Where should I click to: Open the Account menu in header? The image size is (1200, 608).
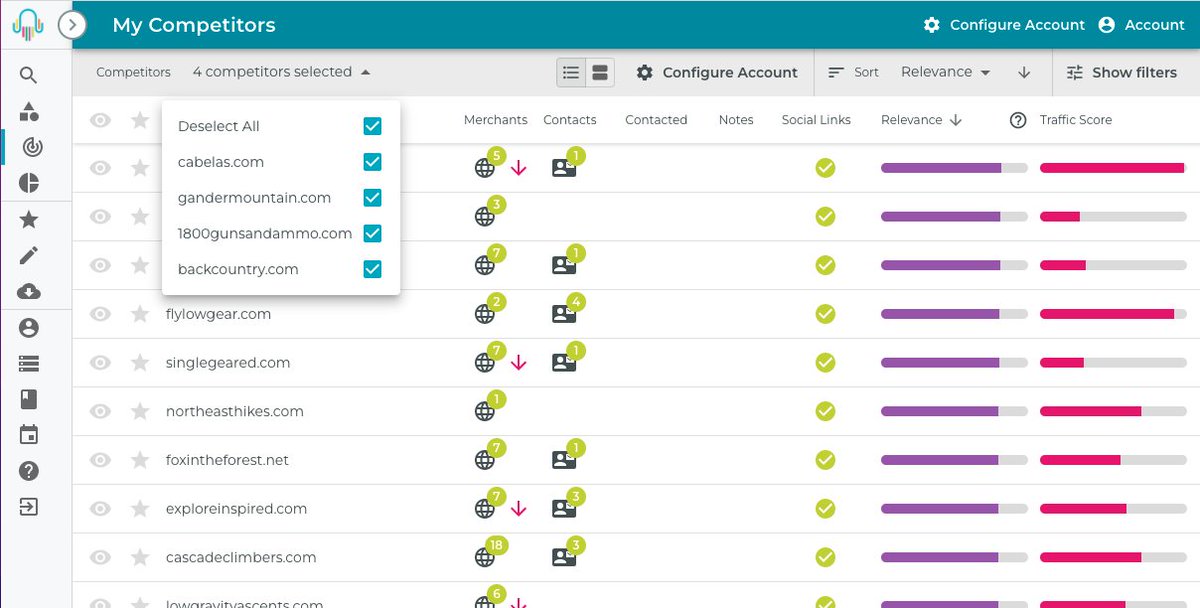(x=1141, y=25)
